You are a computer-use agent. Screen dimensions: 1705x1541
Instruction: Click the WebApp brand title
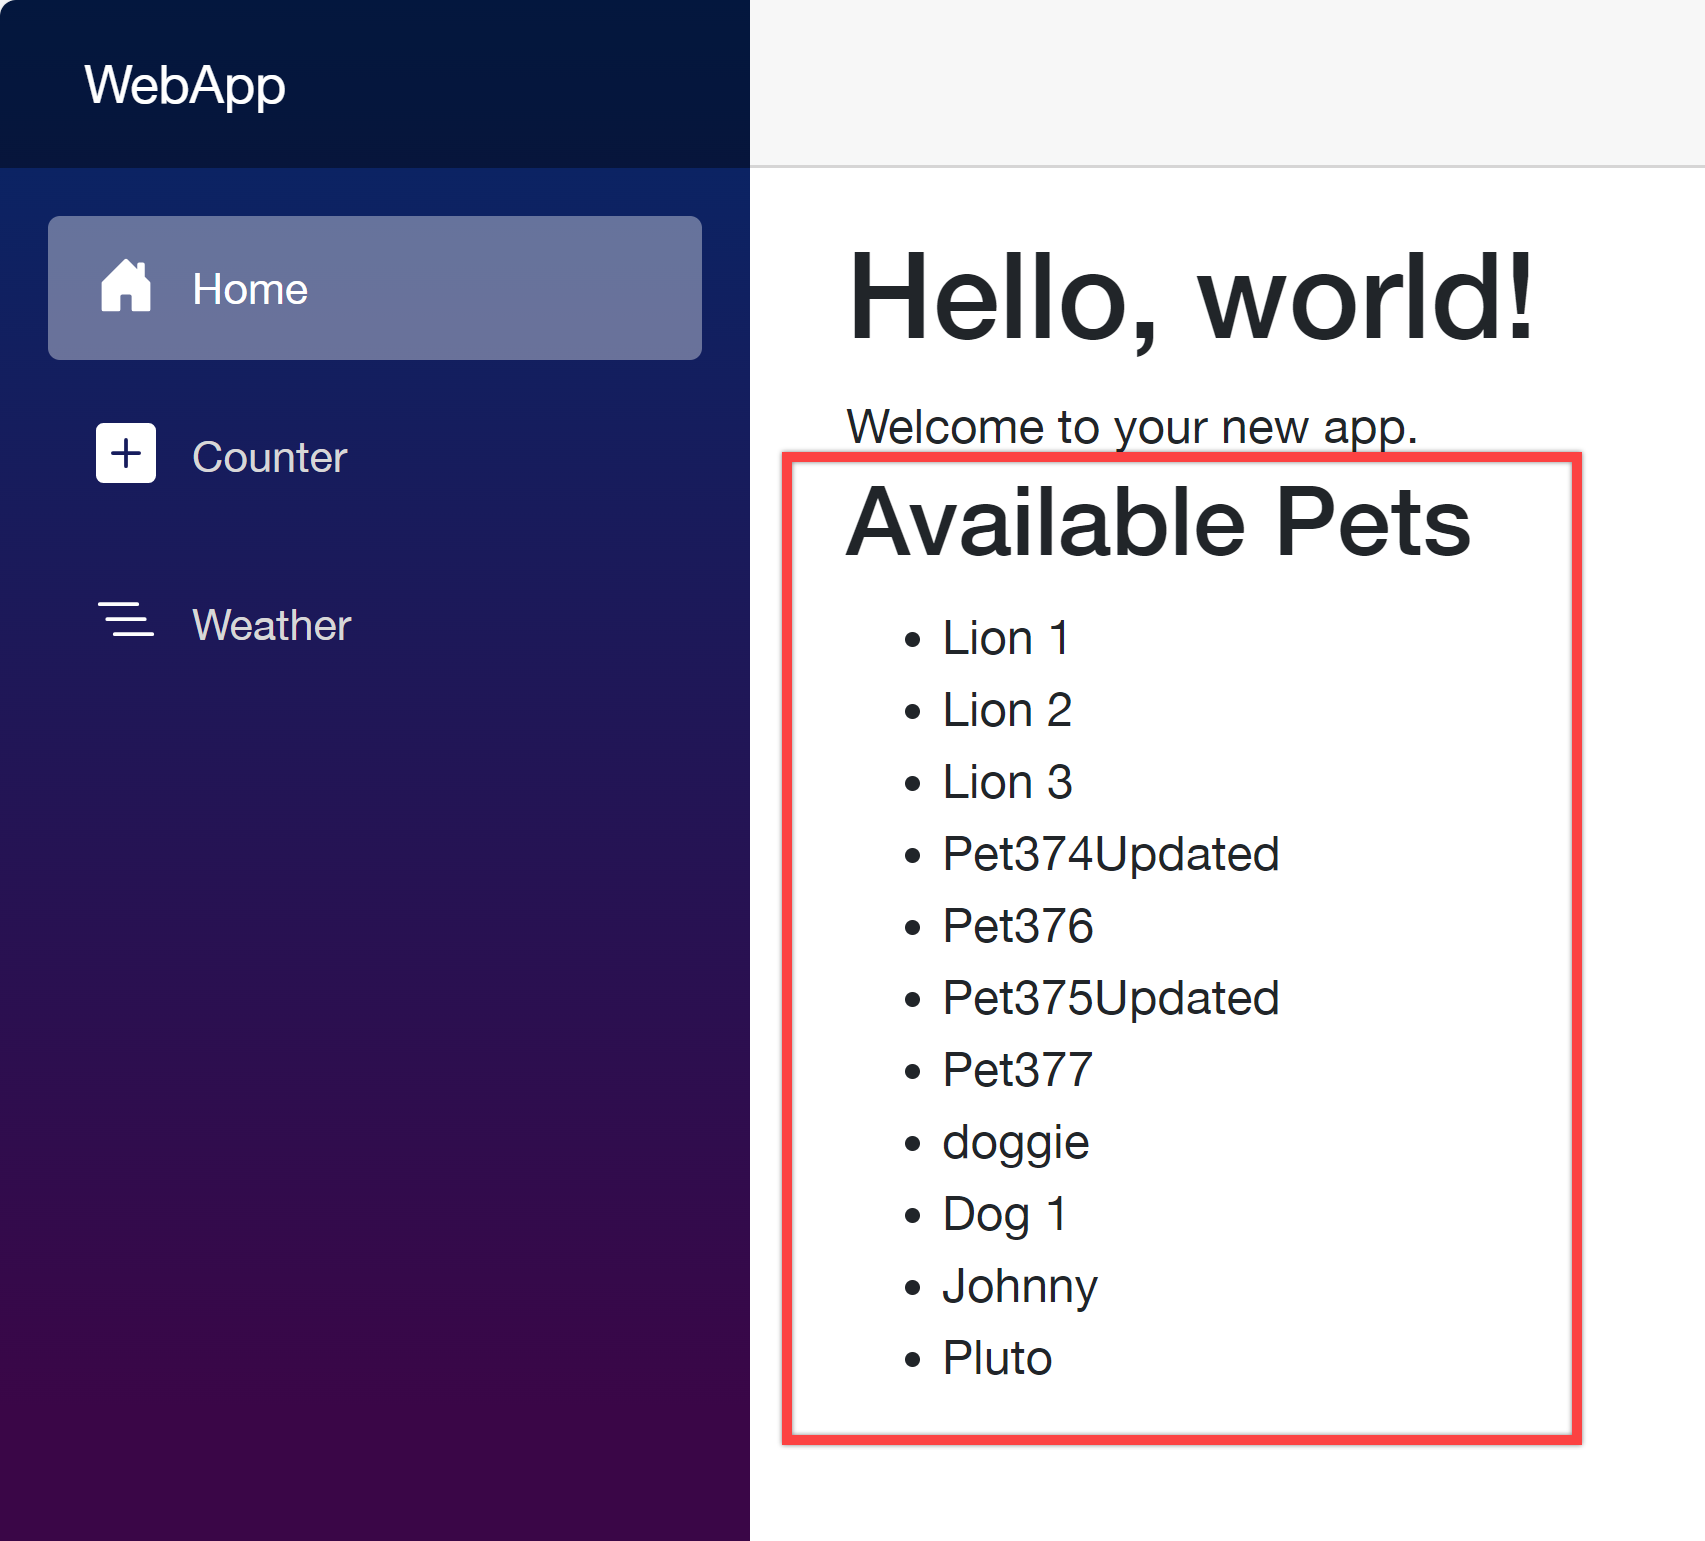185,85
